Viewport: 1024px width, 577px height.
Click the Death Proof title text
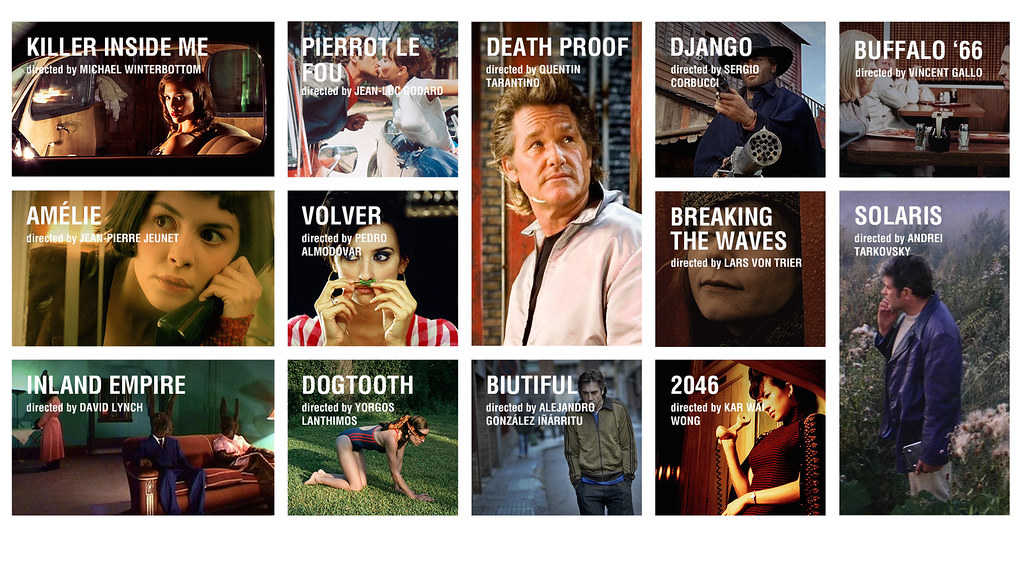click(557, 47)
